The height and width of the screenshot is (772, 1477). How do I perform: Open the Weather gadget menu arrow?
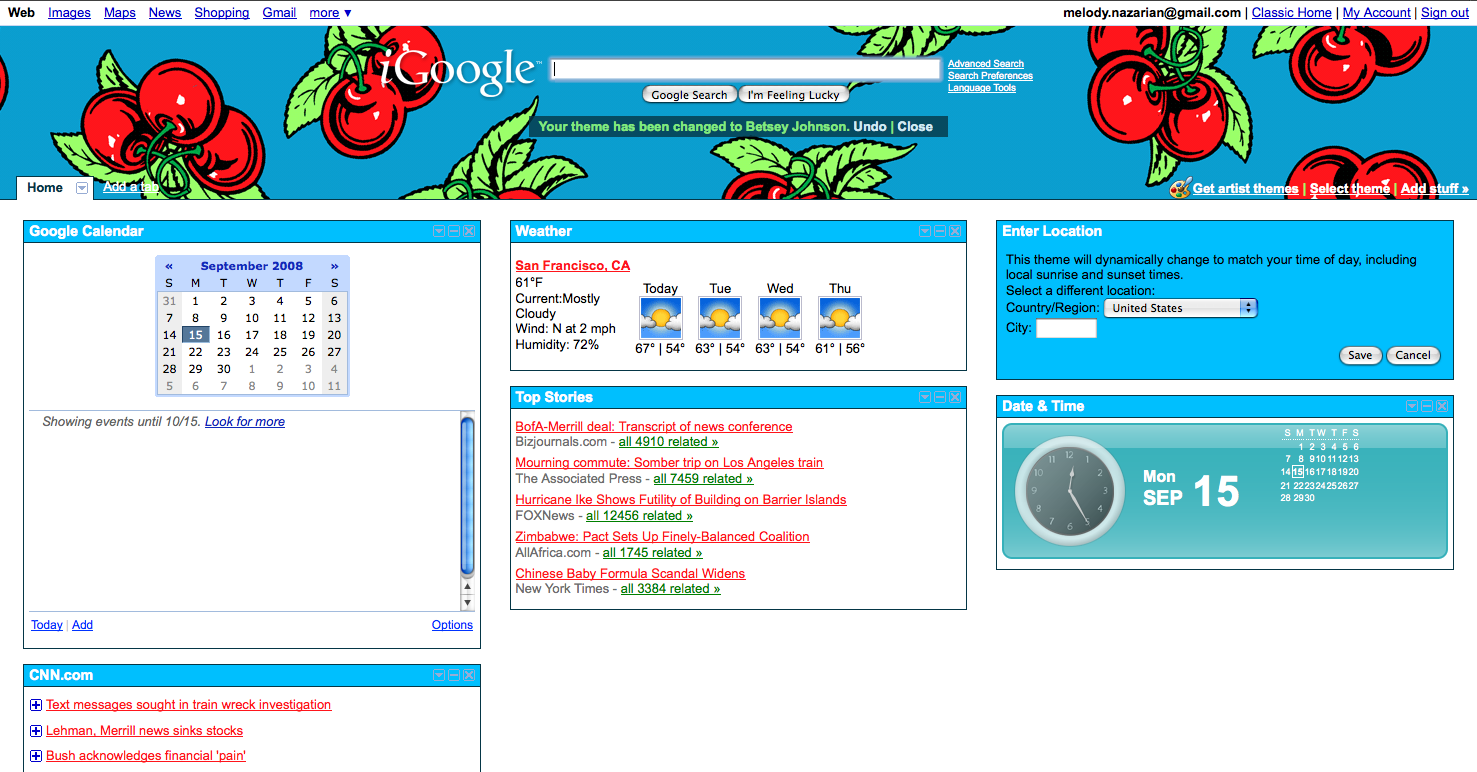pyautogui.click(x=925, y=231)
